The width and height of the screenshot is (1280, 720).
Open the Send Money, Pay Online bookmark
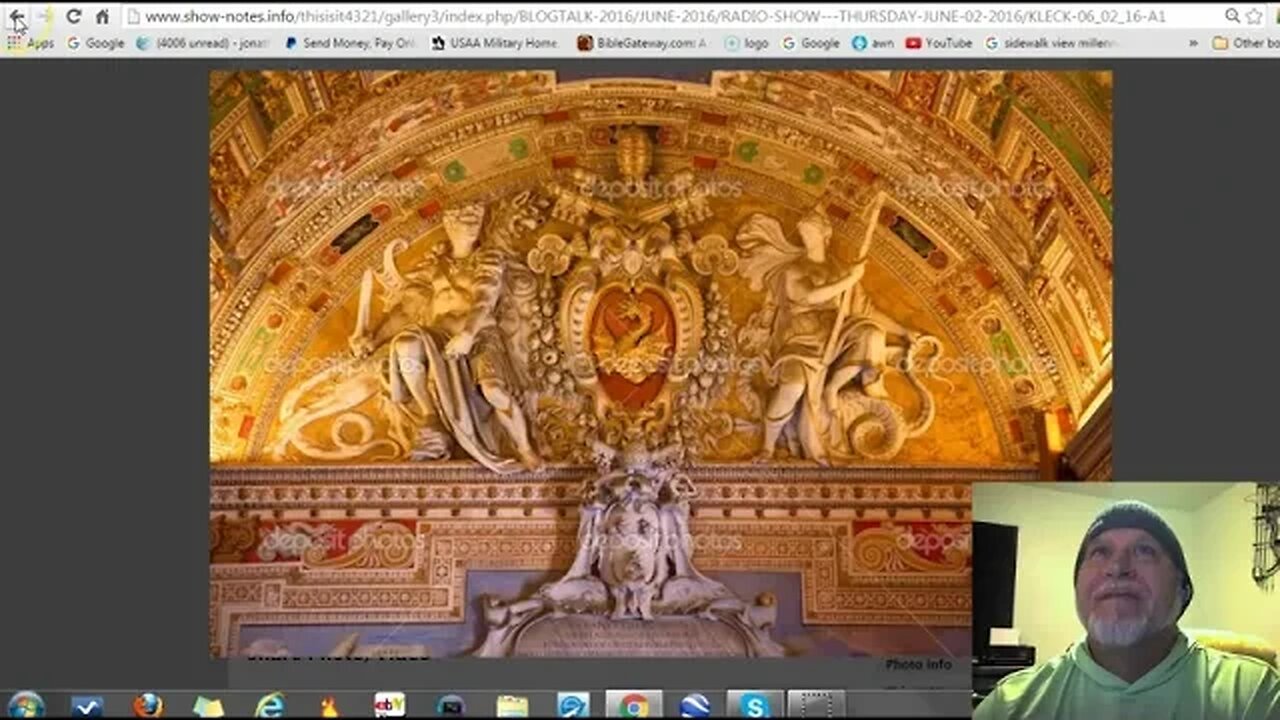tap(349, 43)
